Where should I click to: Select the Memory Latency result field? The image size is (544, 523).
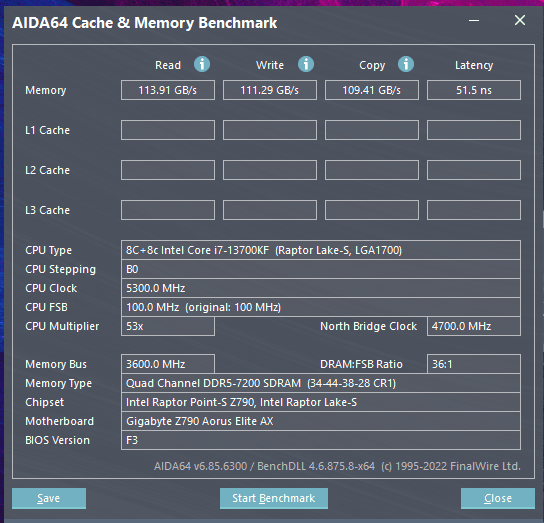[474, 90]
